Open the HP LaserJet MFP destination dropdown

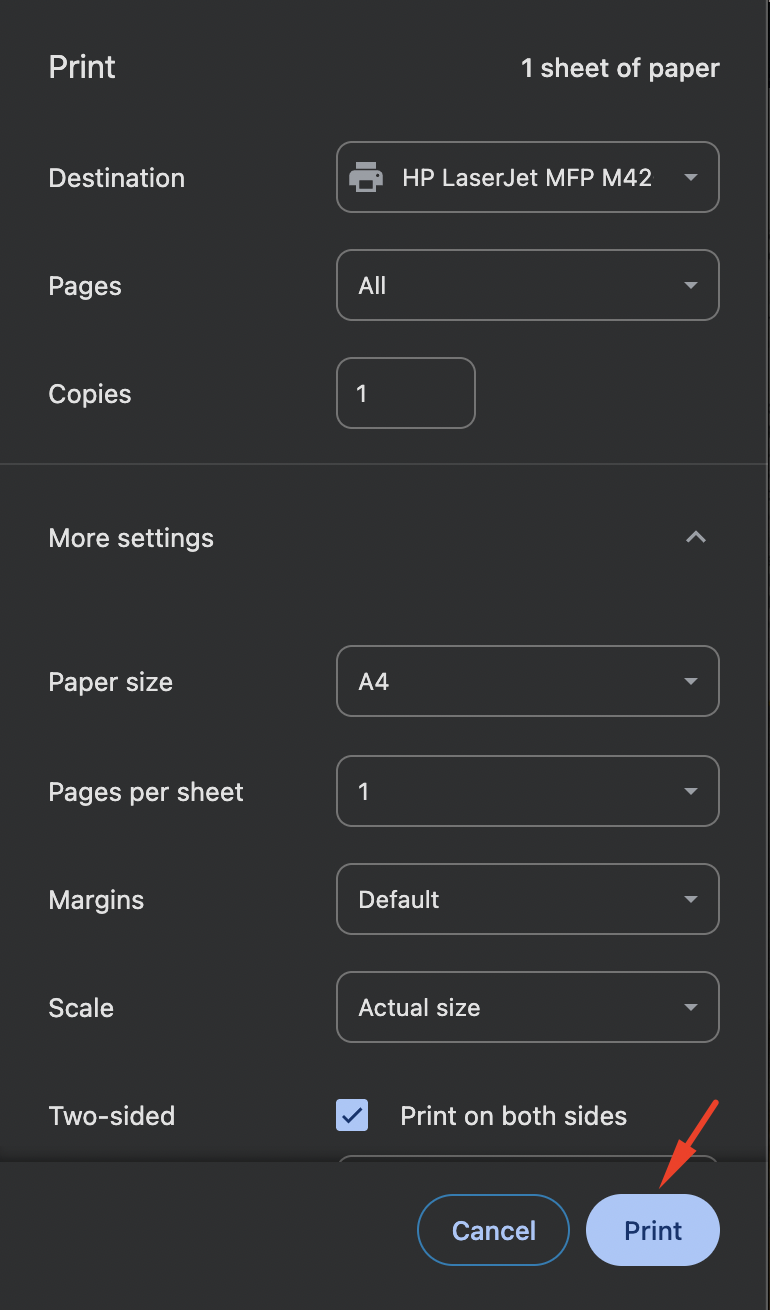click(x=527, y=178)
